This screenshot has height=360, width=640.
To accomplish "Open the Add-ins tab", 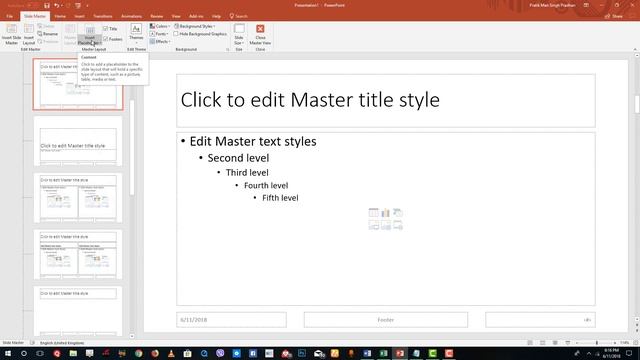I will point(196,16).
